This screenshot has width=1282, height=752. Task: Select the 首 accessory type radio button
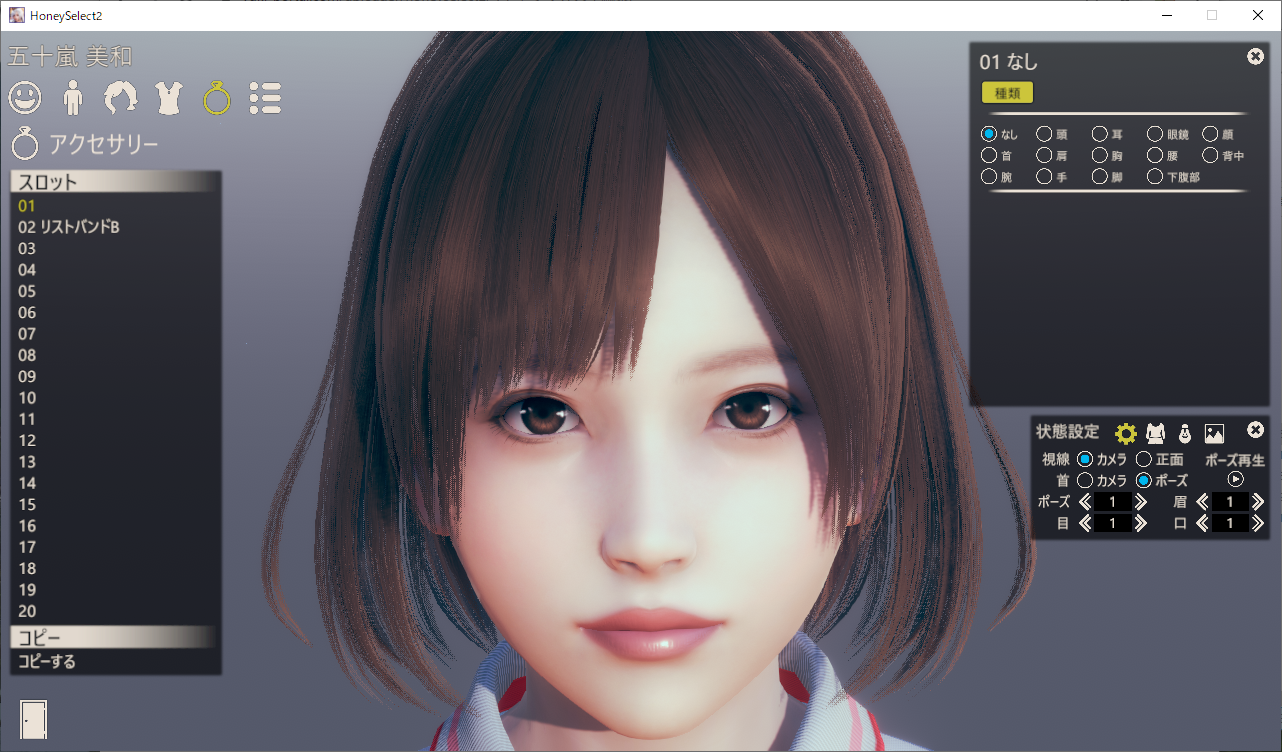pos(989,155)
